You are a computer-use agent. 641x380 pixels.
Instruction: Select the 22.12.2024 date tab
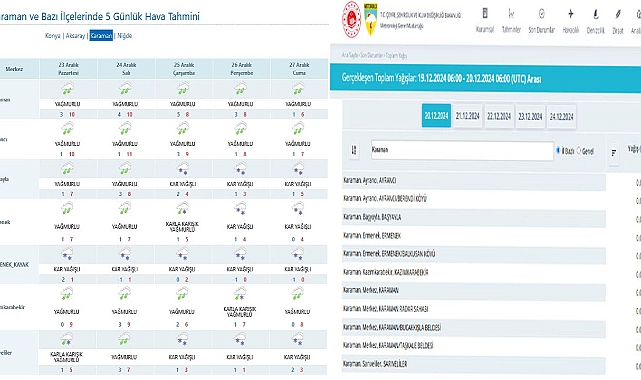click(x=499, y=116)
